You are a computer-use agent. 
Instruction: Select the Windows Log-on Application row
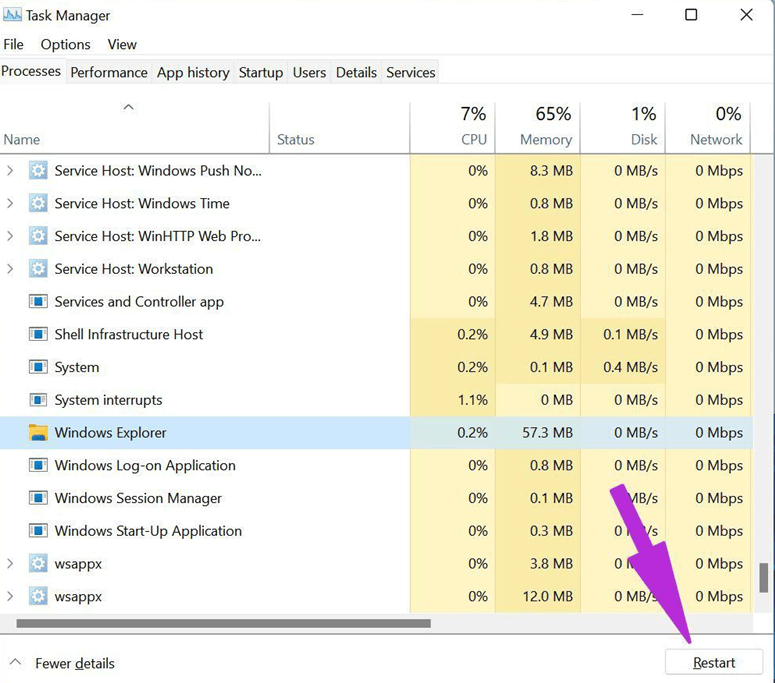(376, 465)
